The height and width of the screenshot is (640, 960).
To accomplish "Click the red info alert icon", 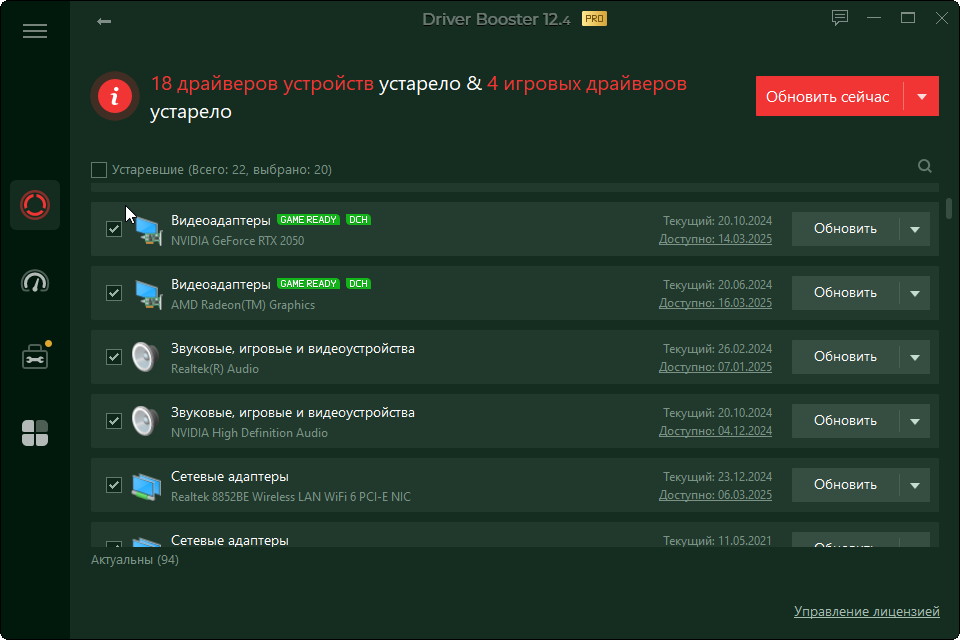I will (114, 96).
